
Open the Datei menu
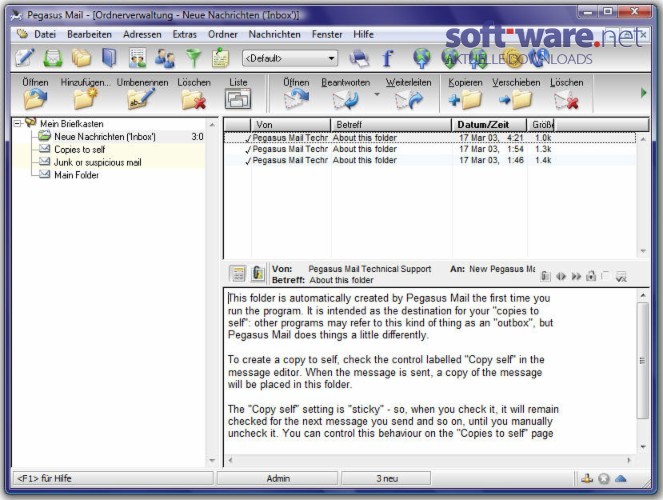[45, 34]
